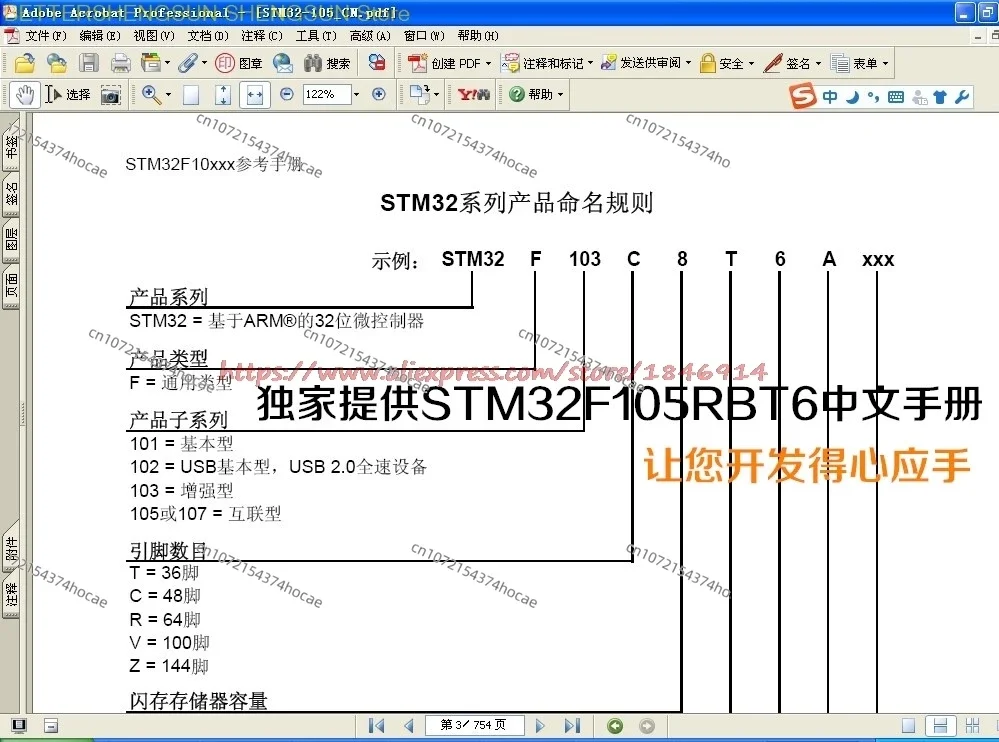The image size is (999, 742).
Task: Expand the attach file dropdown arrow
Action: coord(205,63)
